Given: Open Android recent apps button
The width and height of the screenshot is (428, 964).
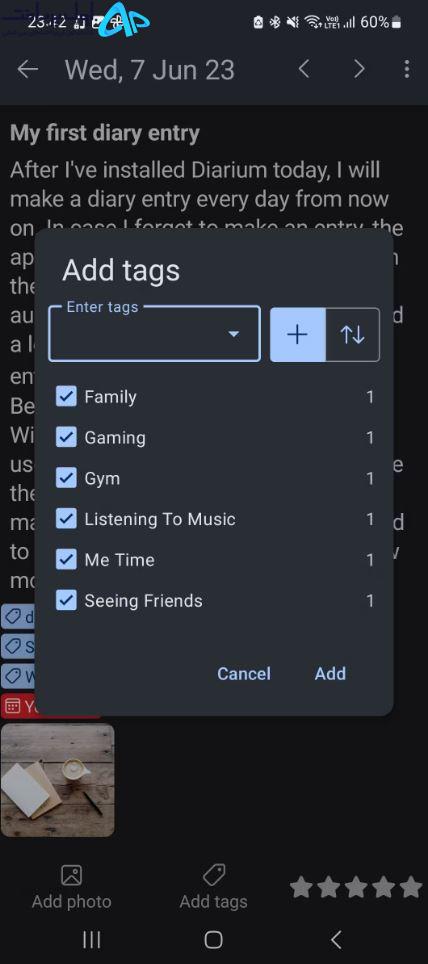Looking at the screenshot, I should point(92,939).
